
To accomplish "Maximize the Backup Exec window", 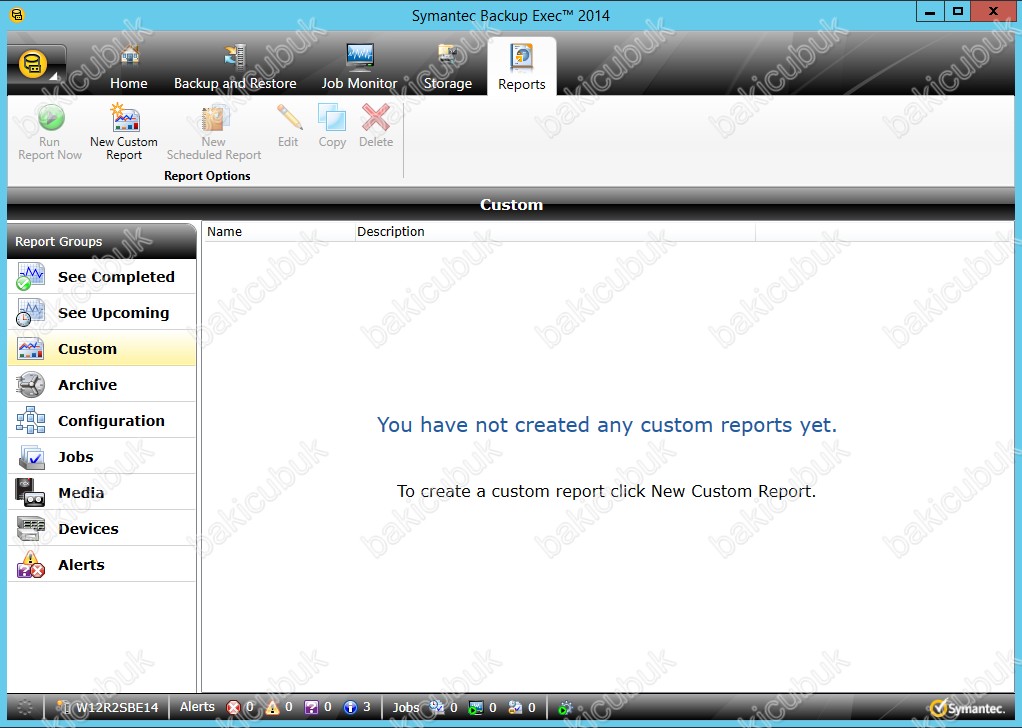I will [957, 12].
